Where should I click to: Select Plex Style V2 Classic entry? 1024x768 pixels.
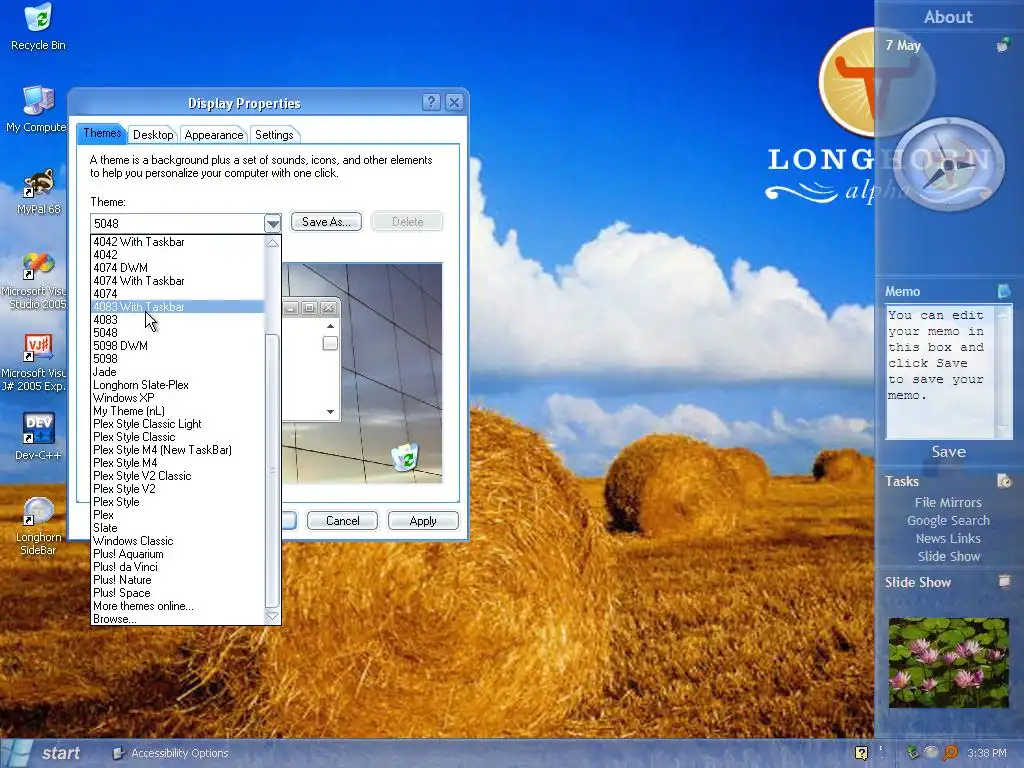click(x=178, y=476)
